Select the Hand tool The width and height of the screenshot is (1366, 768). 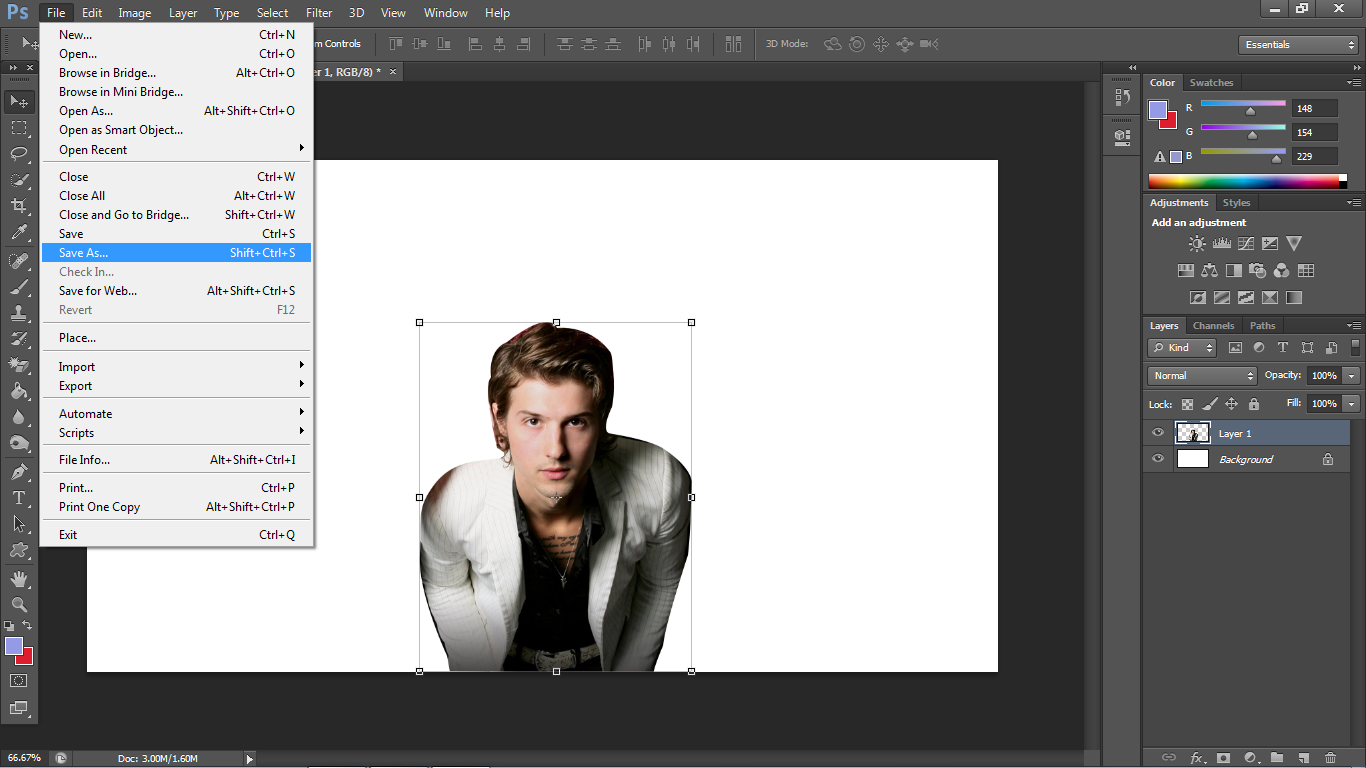[19, 578]
